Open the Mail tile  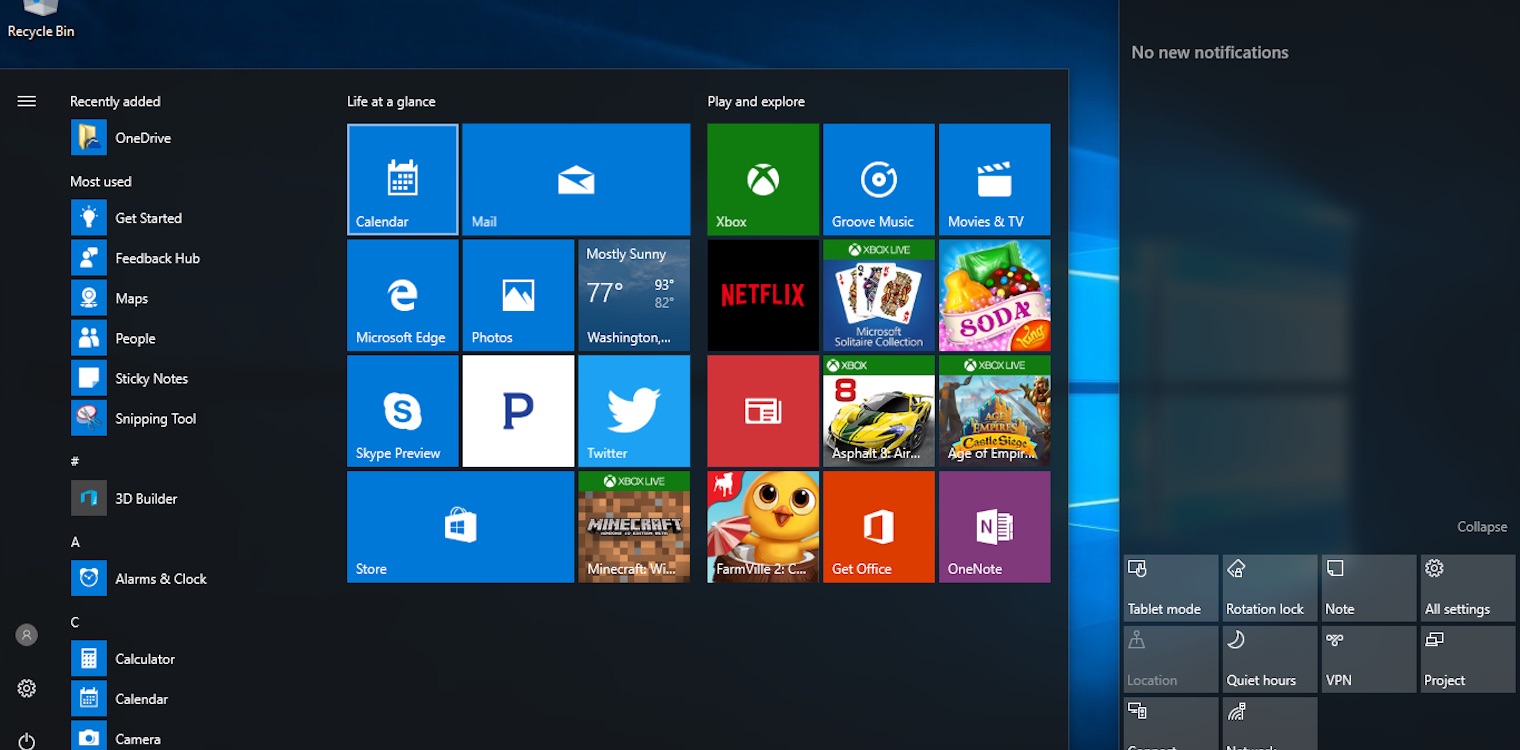pos(576,179)
